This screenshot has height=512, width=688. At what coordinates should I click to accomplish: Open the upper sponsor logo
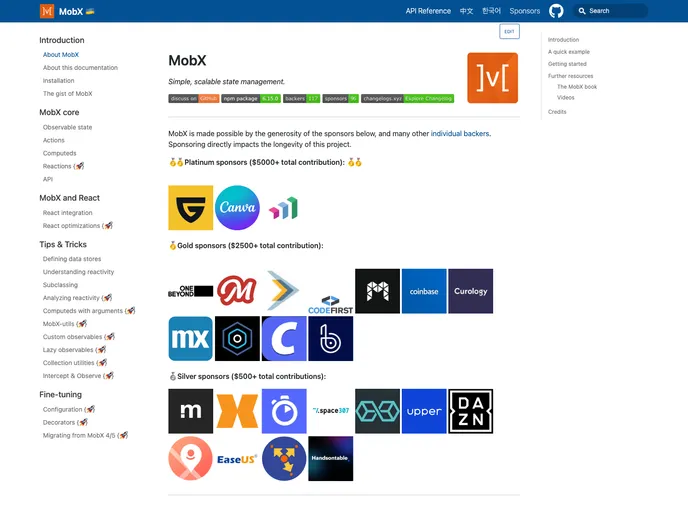pyautogui.click(x=424, y=411)
